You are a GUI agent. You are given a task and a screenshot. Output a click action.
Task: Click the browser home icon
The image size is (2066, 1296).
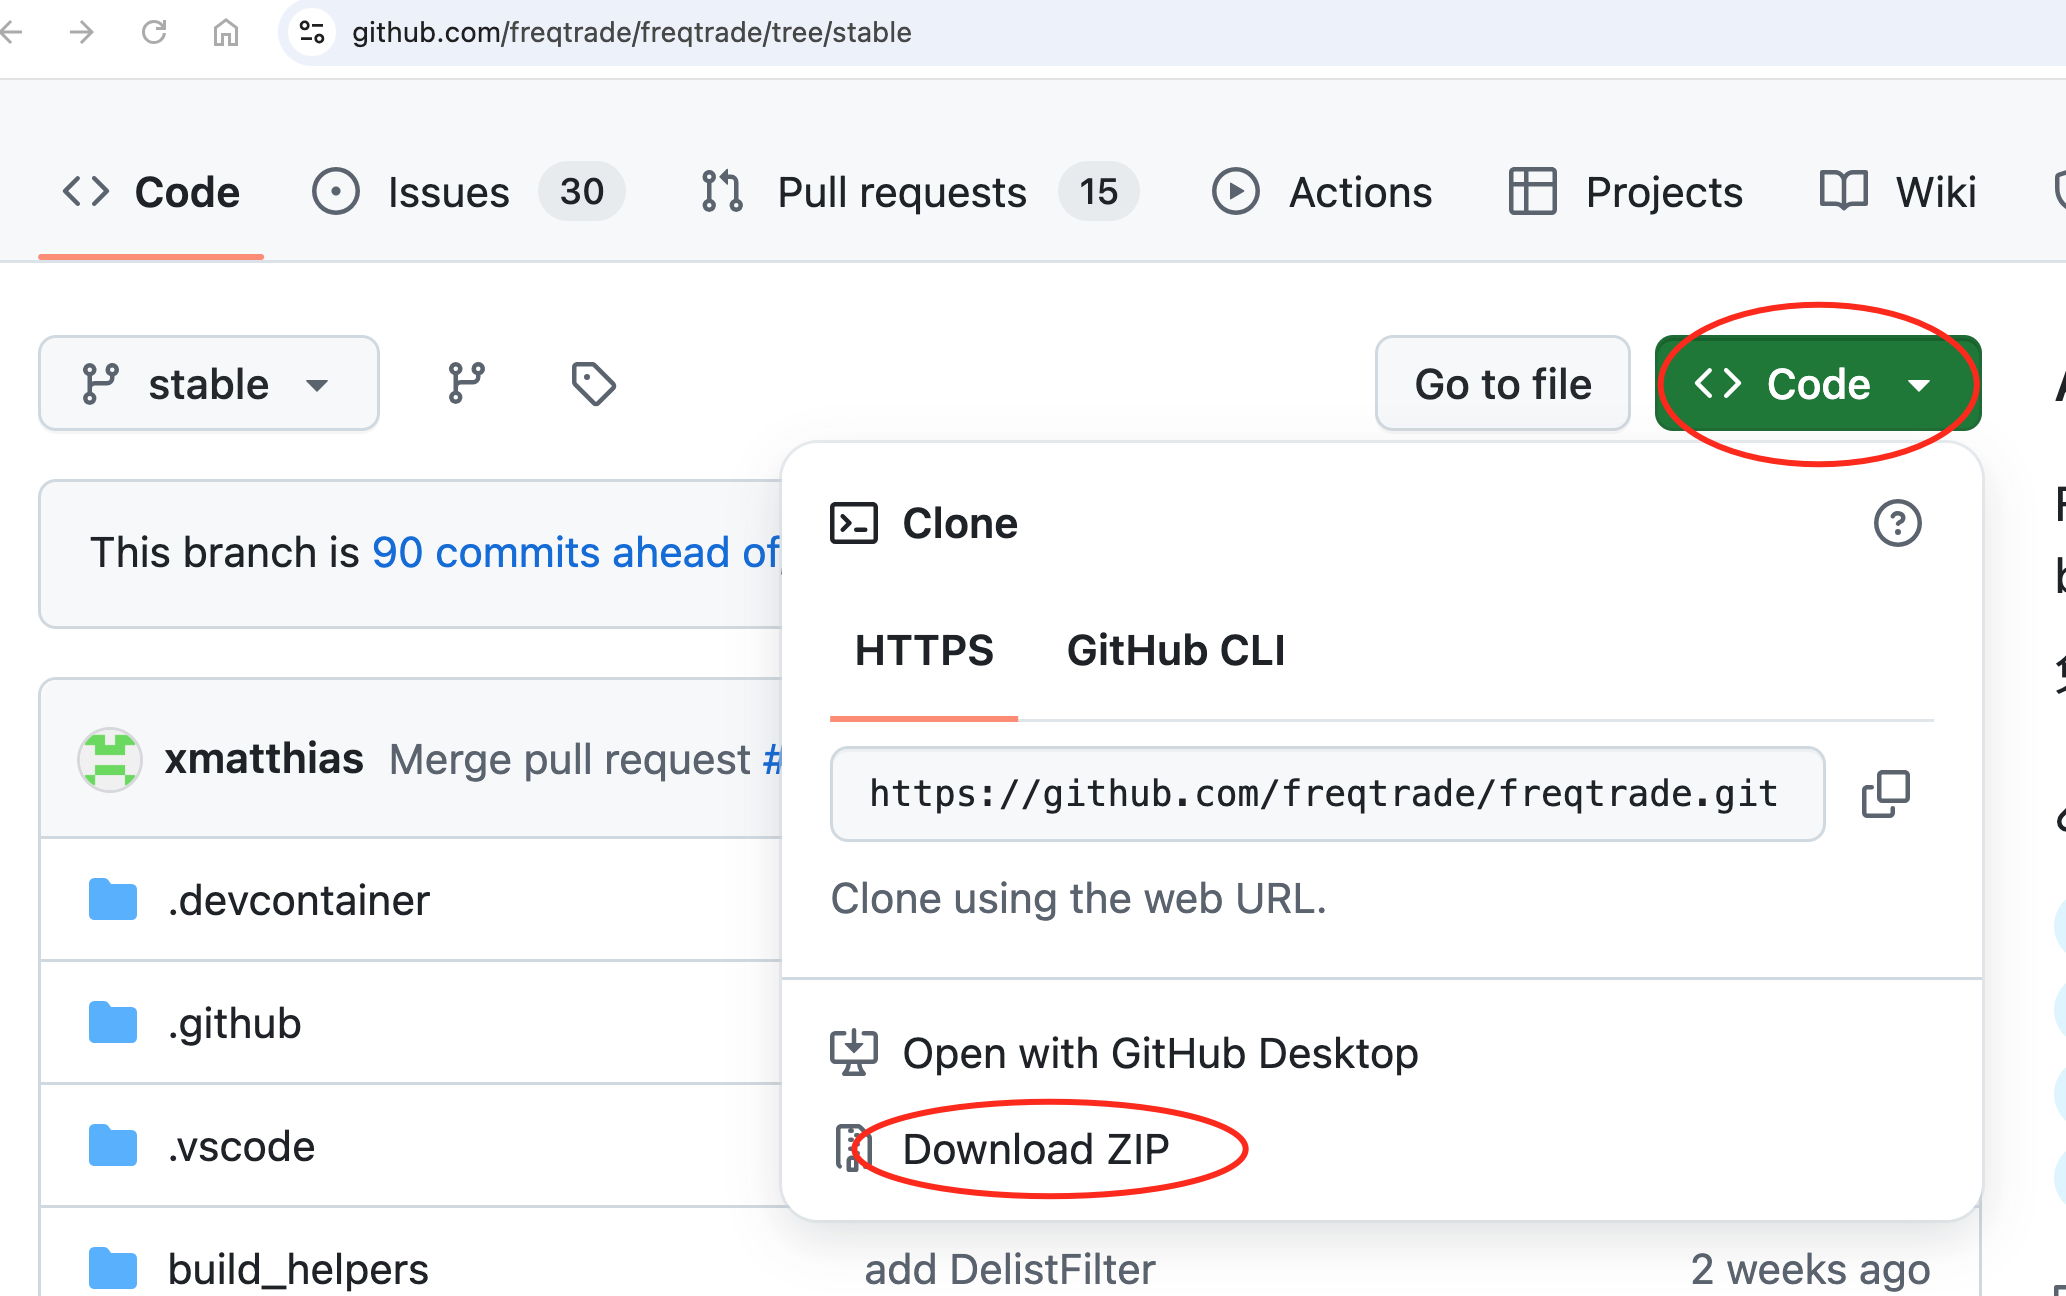[x=226, y=32]
